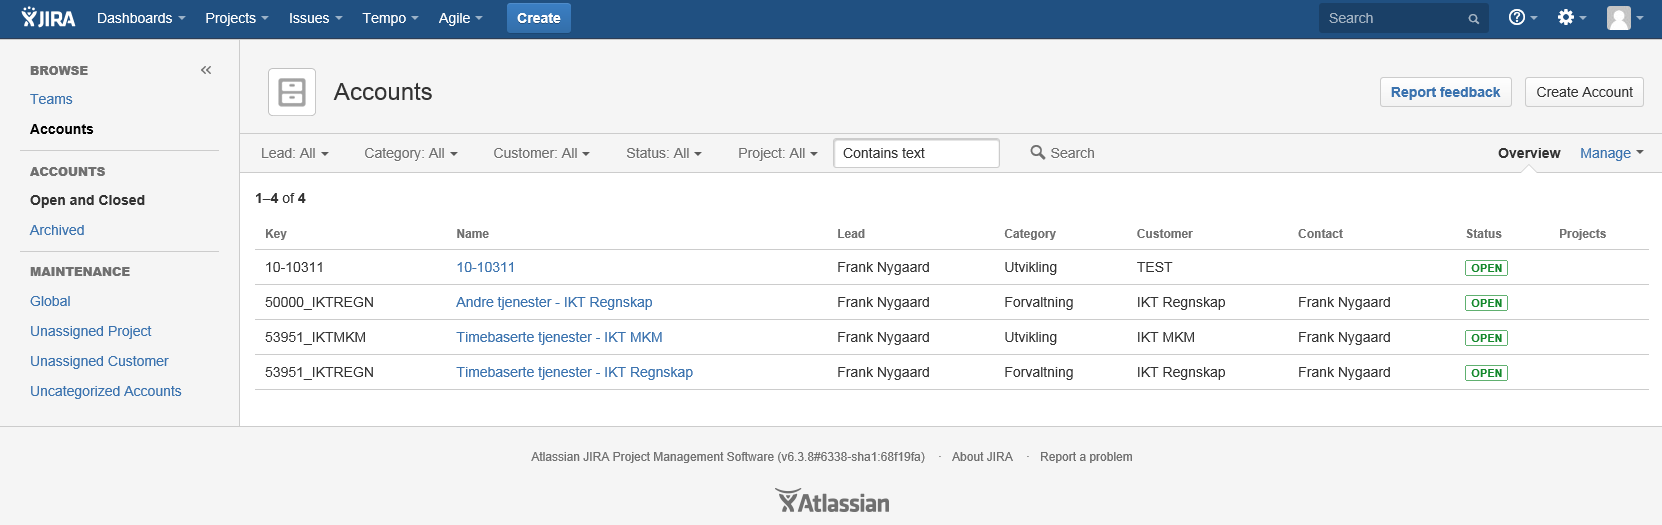This screenshot has height=525, width=1662.
Task: Open the Dashboards menu
Action: 141,18
